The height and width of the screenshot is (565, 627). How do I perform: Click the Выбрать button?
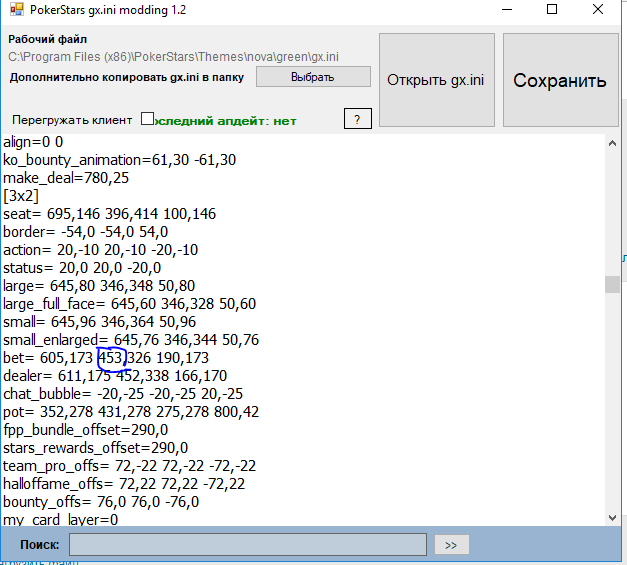[x=313, y=76]
